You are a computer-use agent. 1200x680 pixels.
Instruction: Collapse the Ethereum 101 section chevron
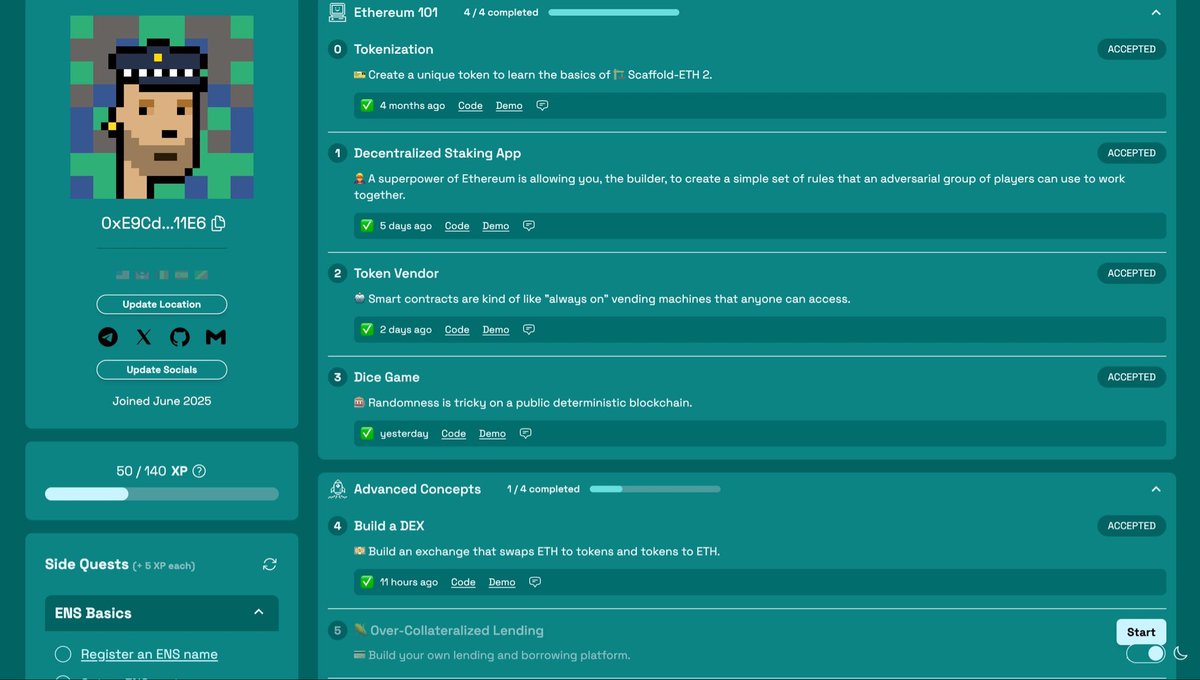coord(1156,13)
